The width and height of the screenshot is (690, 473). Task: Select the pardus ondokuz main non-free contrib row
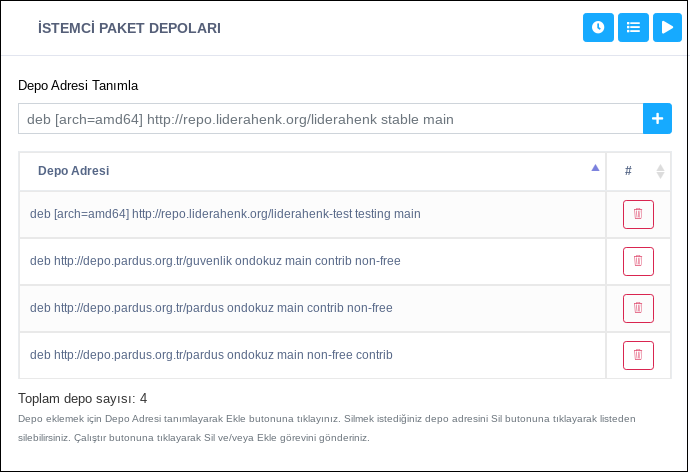tap(211, 355)
